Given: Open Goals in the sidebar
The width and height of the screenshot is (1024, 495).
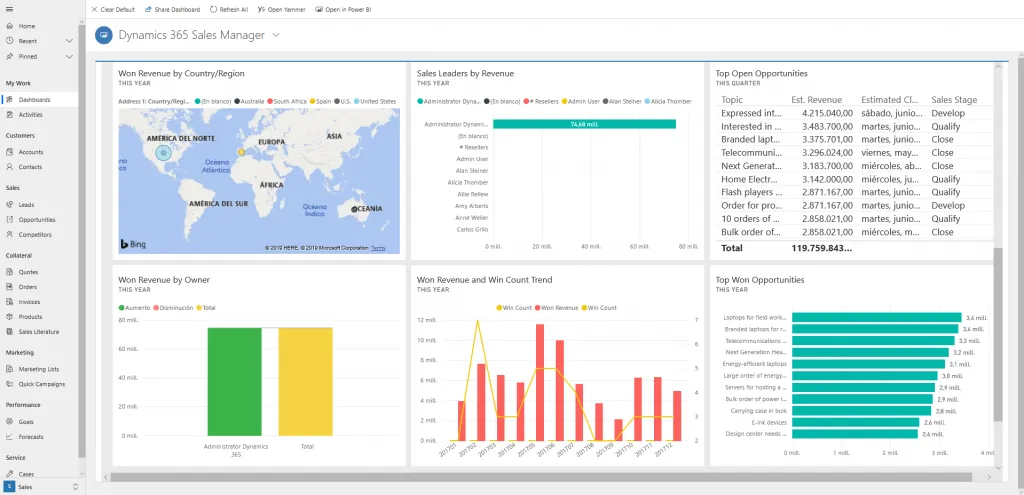Looking at the screenshot, I should [x=40, y=422].
